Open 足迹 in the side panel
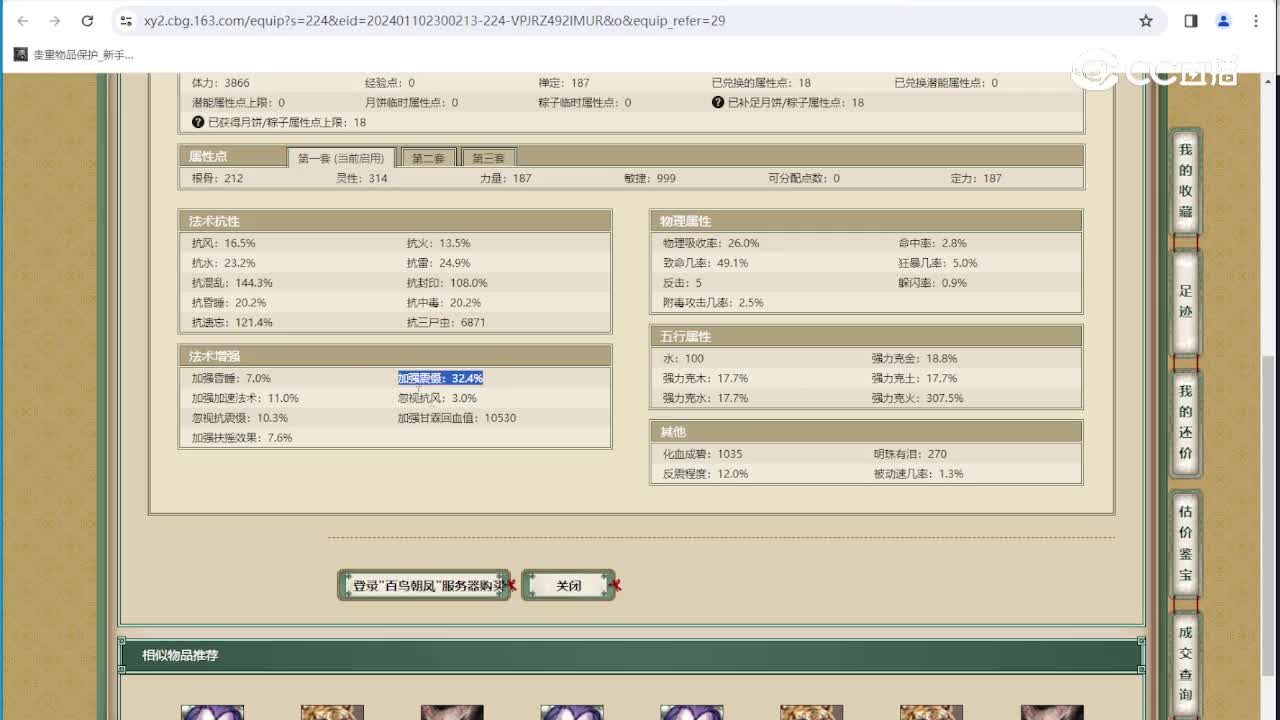The width and height of the screenshot is (1280, 720). 1185,301
